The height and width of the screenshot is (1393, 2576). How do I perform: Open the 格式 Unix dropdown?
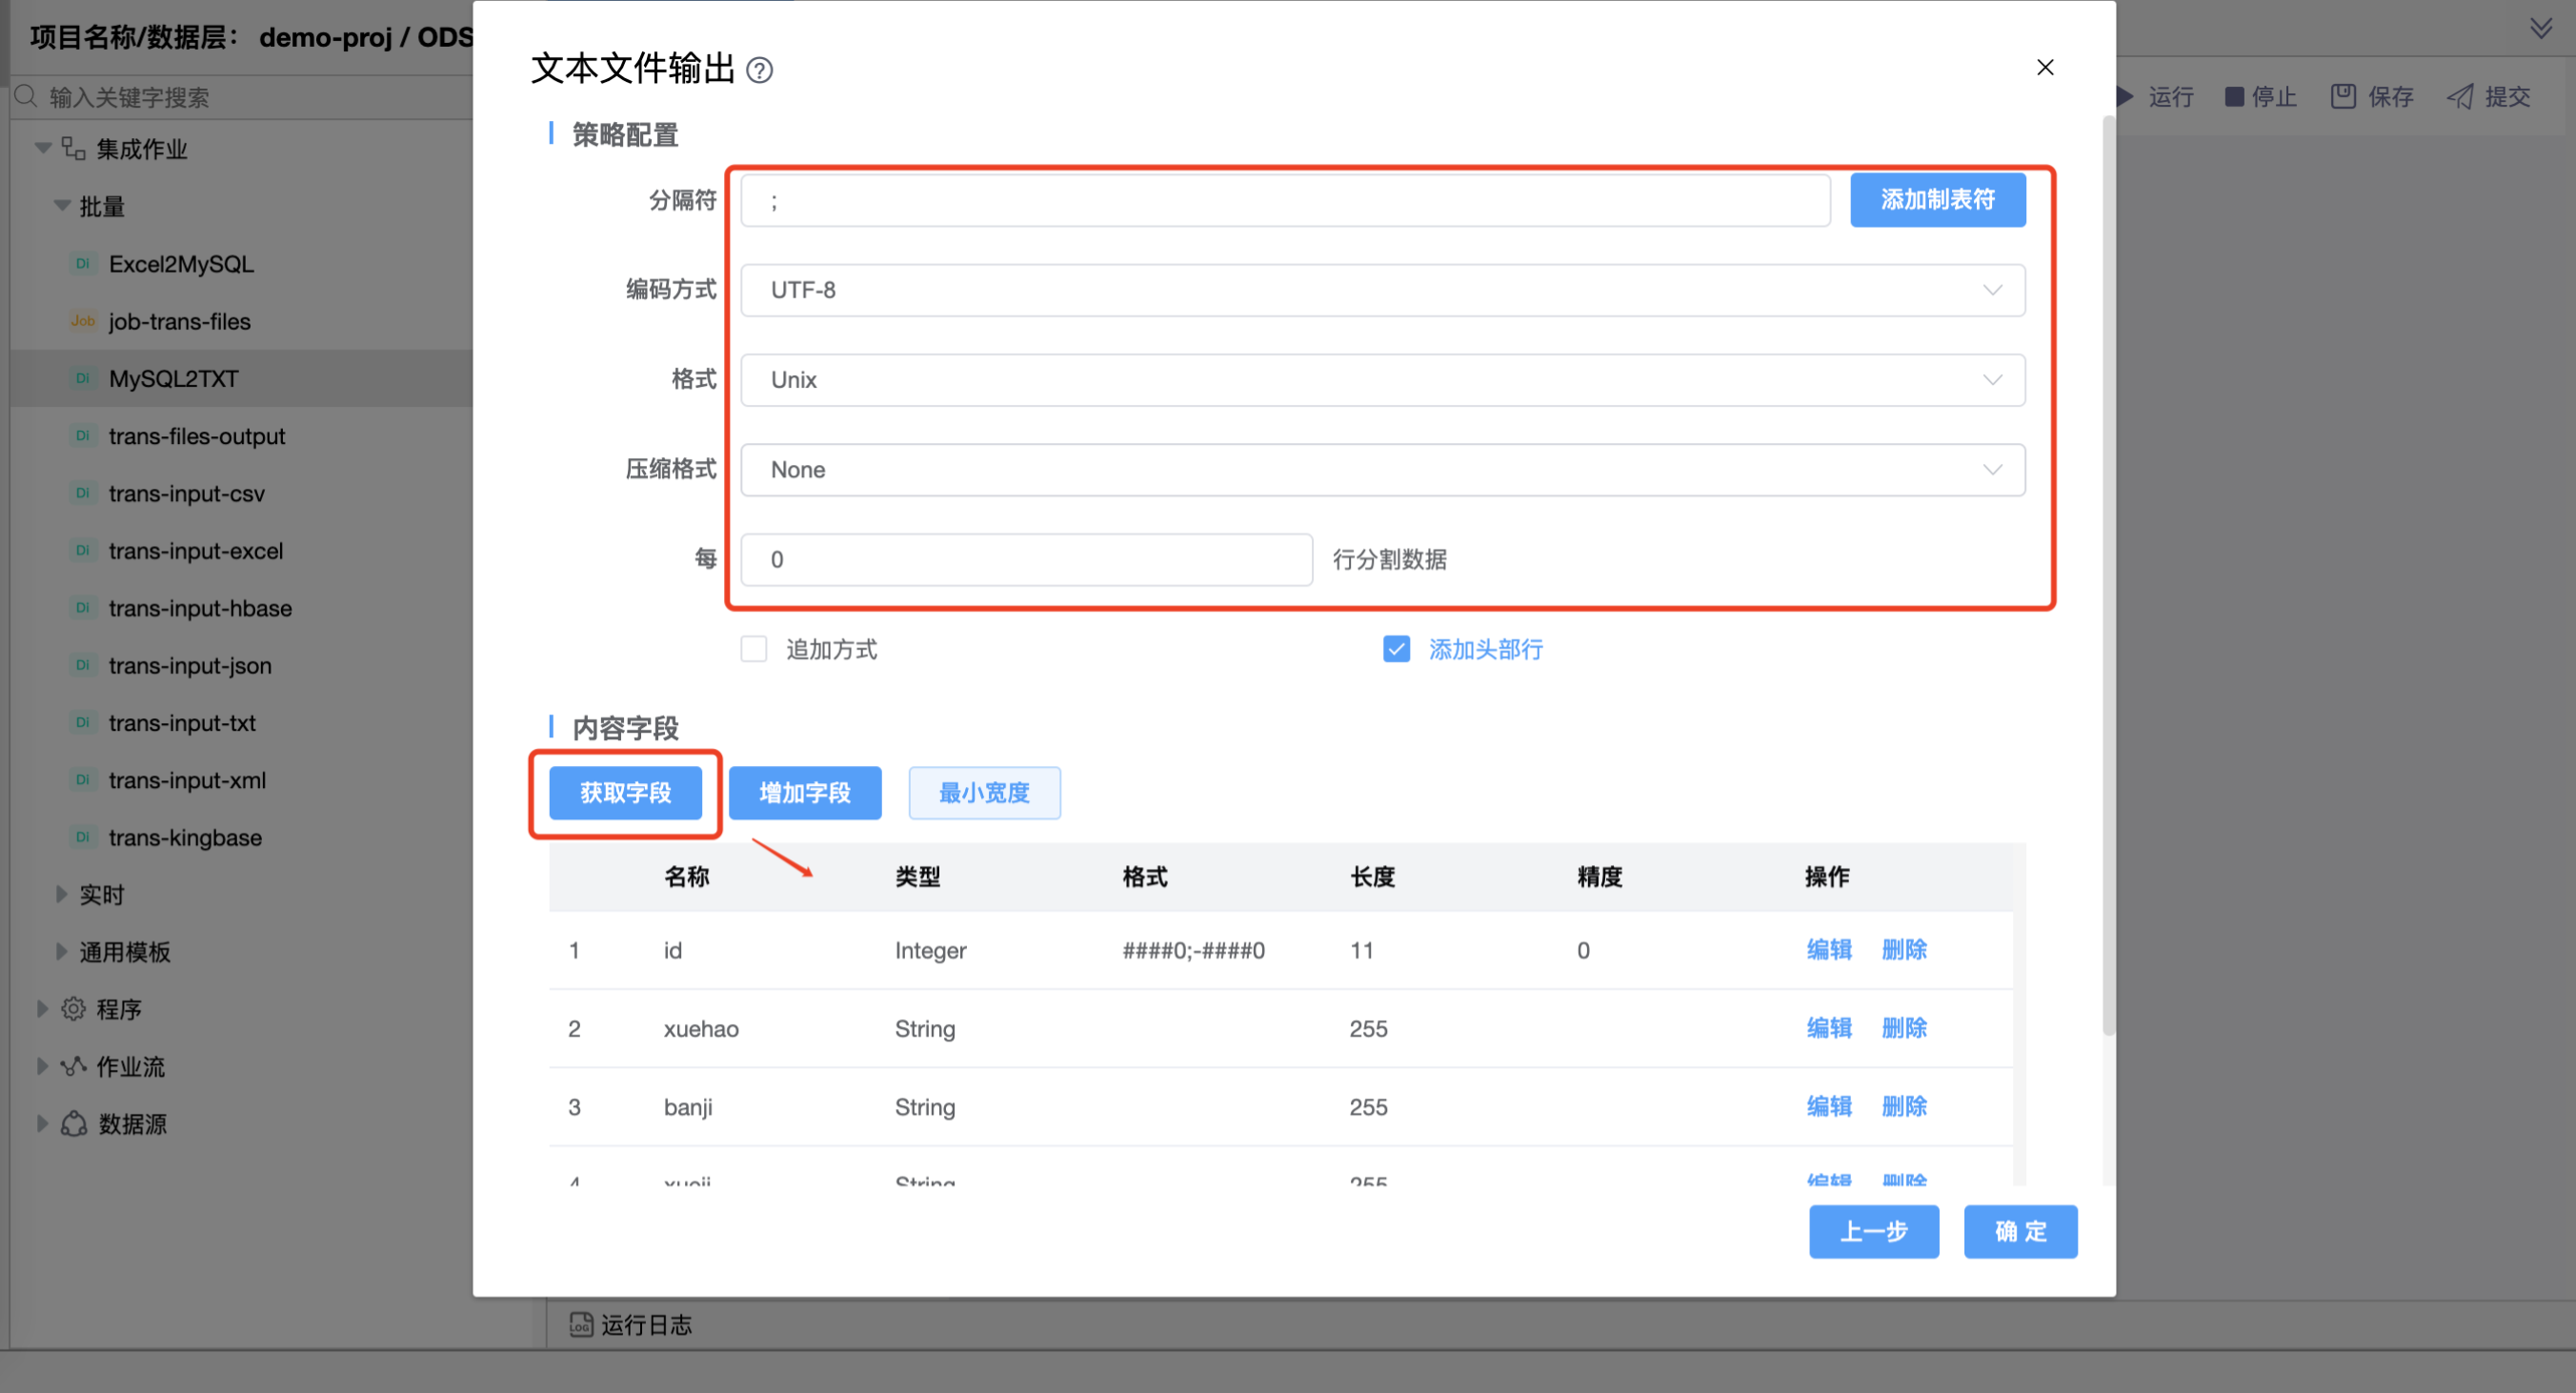click(x=1382, y=380)
